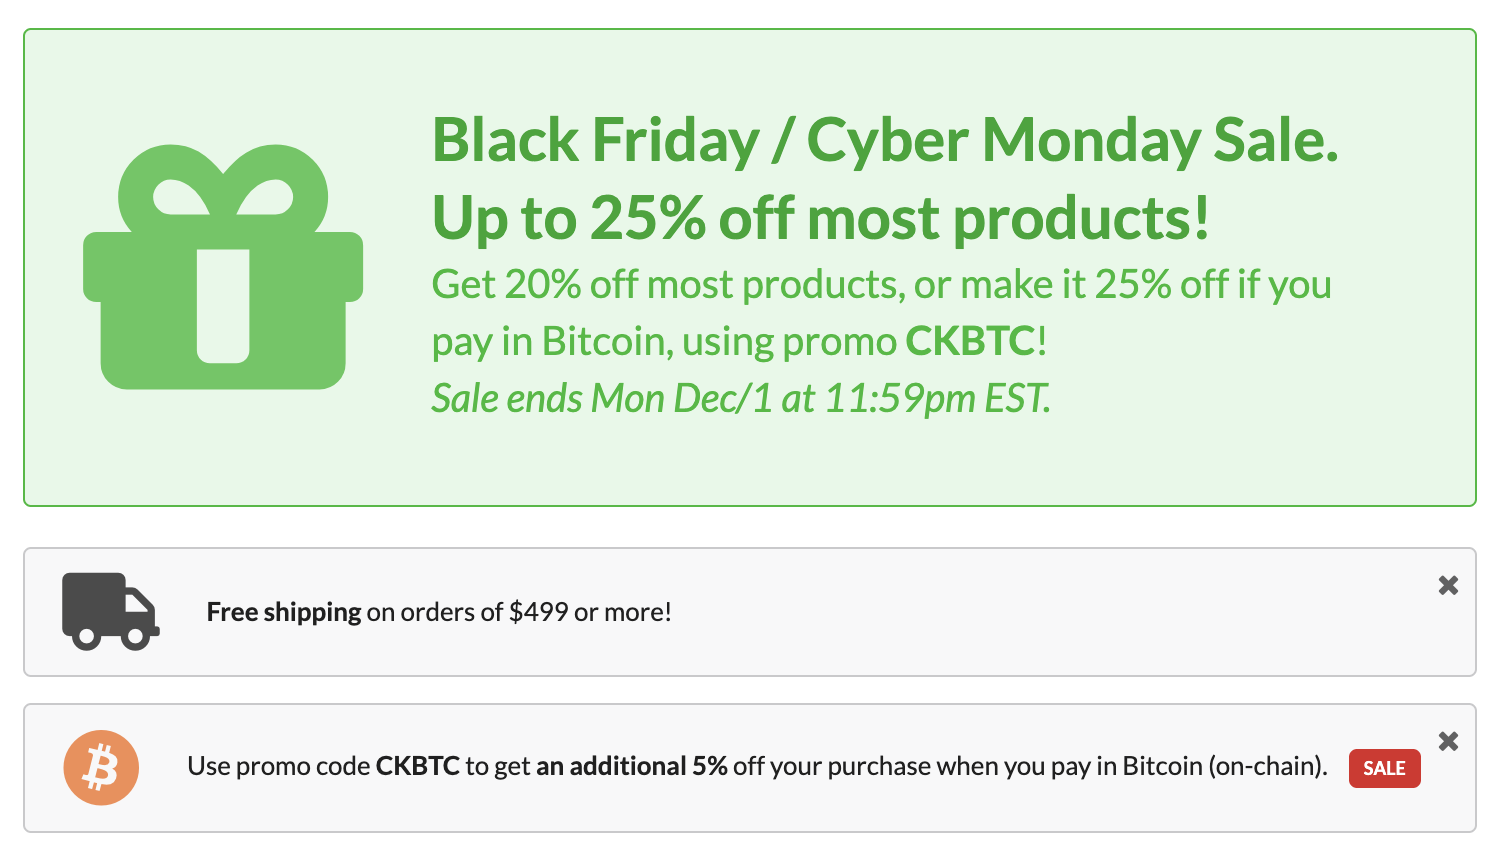This screenshot has width=1504, height=852.
Task: Select the bold CKBTC code in green banner
Action: (969, 342)
